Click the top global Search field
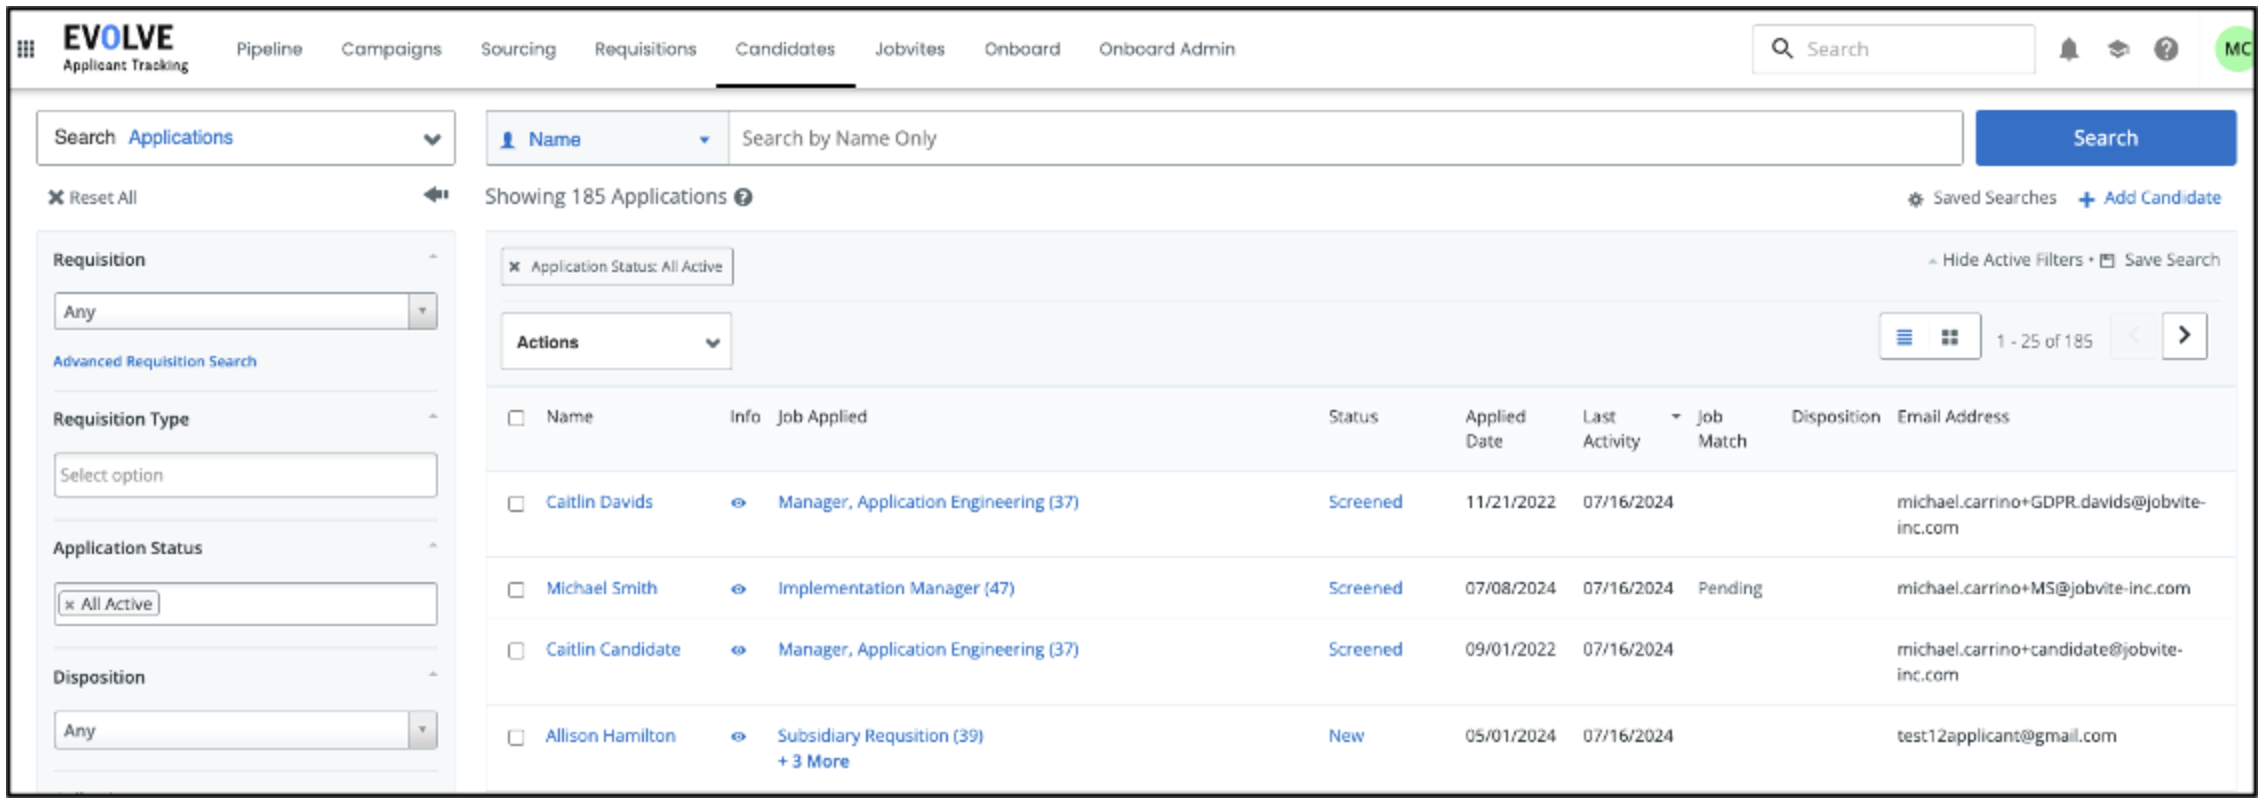The width and height of the screenshot is (2264, 806). tap(1894, 49)
